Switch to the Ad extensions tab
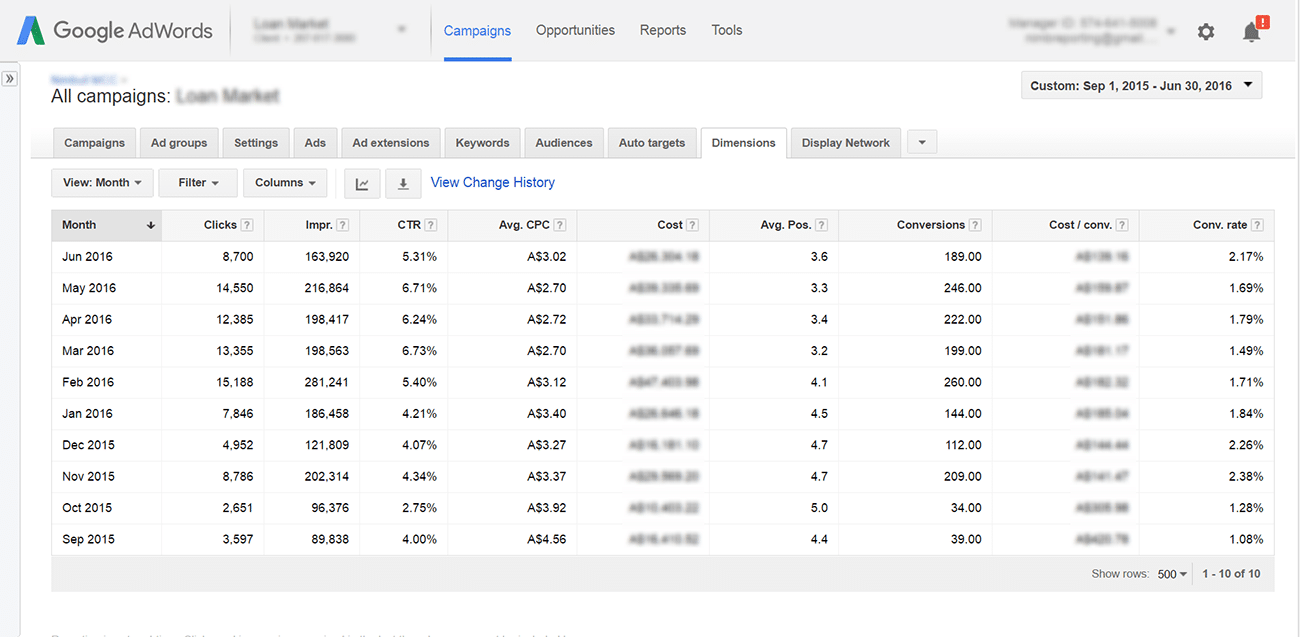This screenshot has width=1300, height=637. [x=391, y=143]
